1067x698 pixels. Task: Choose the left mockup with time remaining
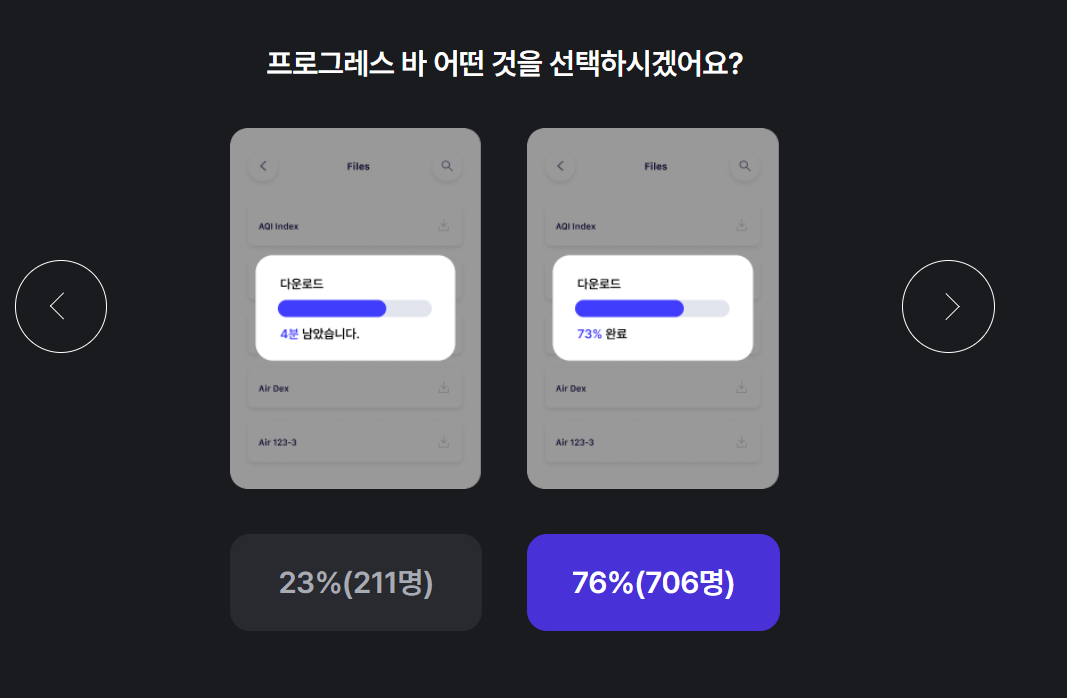355,308
